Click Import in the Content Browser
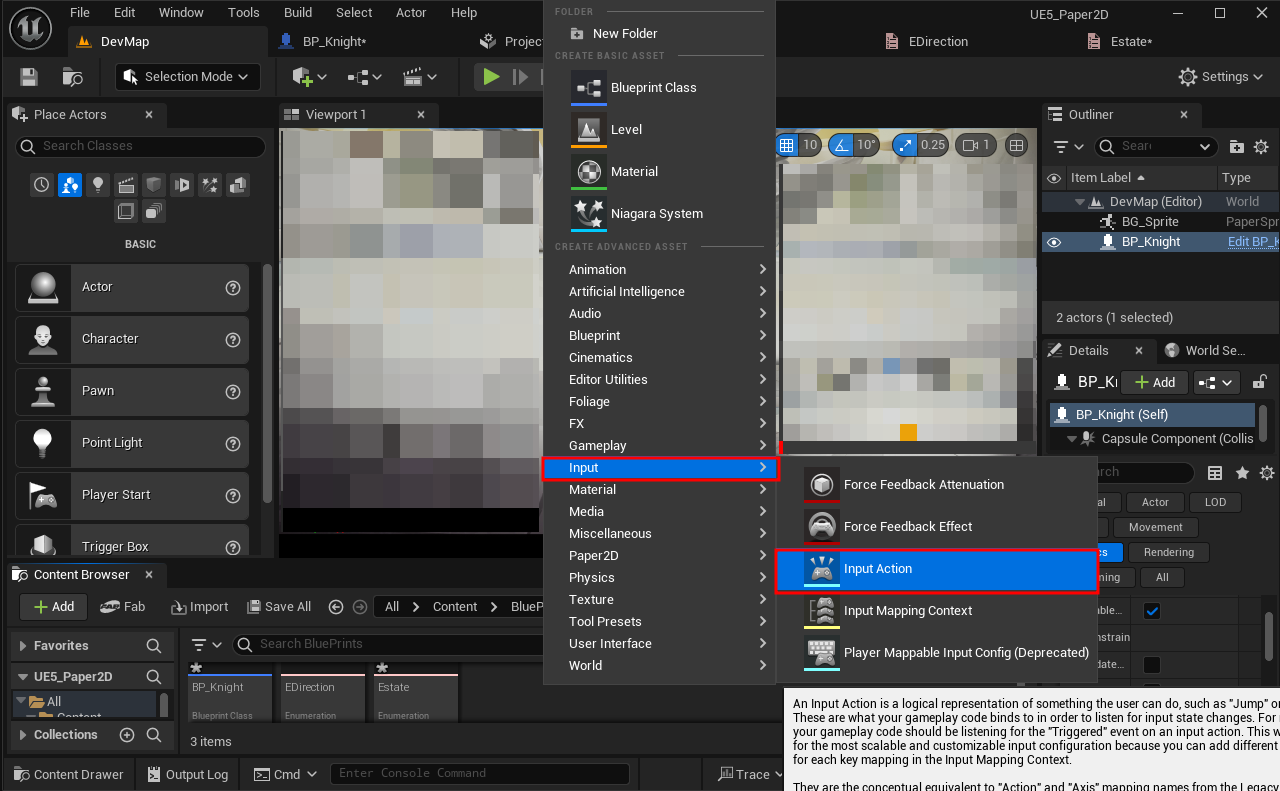Viewport: 1280px width, 791px height. pyautogui.click(x=200, y=607)
